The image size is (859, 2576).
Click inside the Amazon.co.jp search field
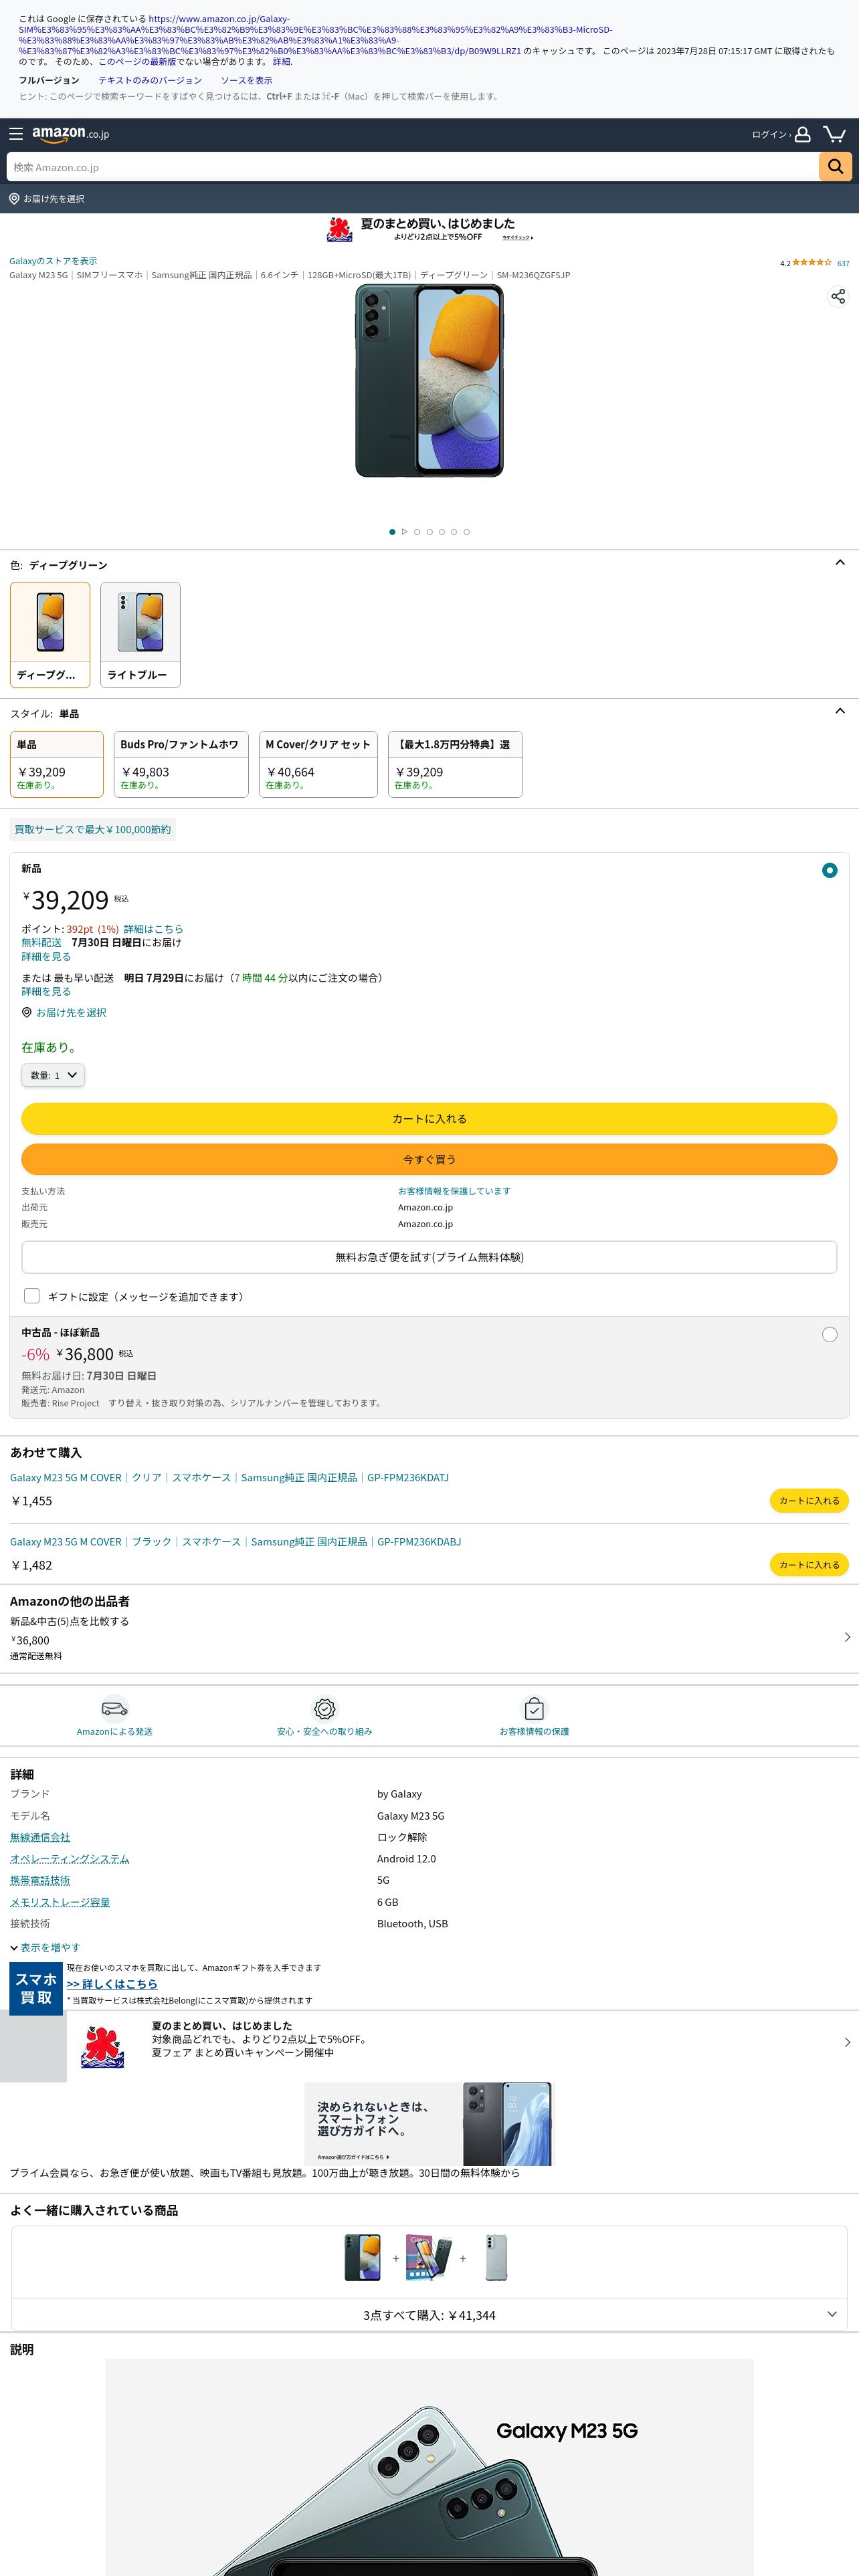(412, 167)
